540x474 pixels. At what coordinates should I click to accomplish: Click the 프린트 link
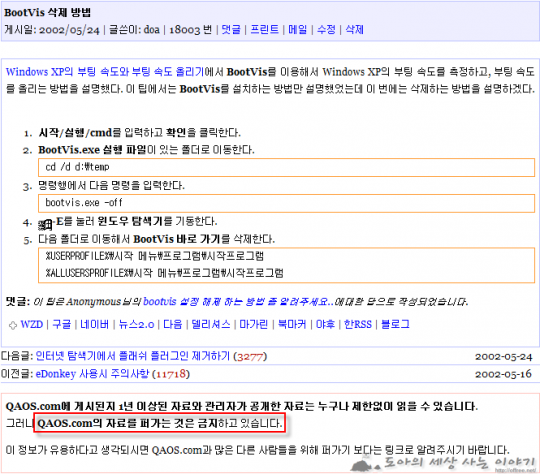pyautogui.click(x=264, y=30)
